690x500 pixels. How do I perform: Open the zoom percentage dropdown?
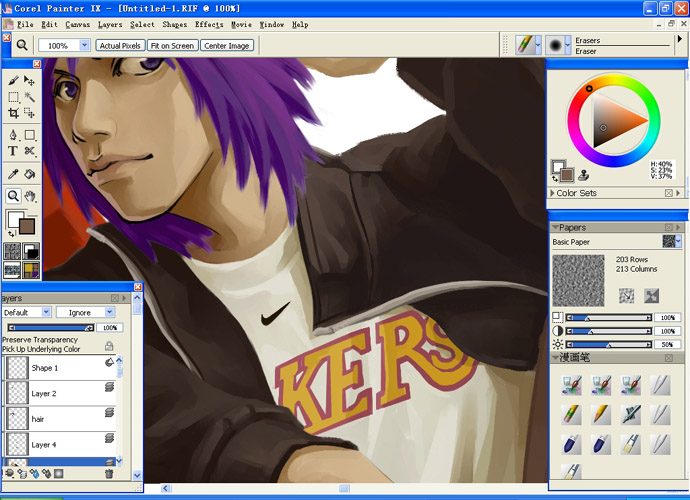(x=84, y=45)
